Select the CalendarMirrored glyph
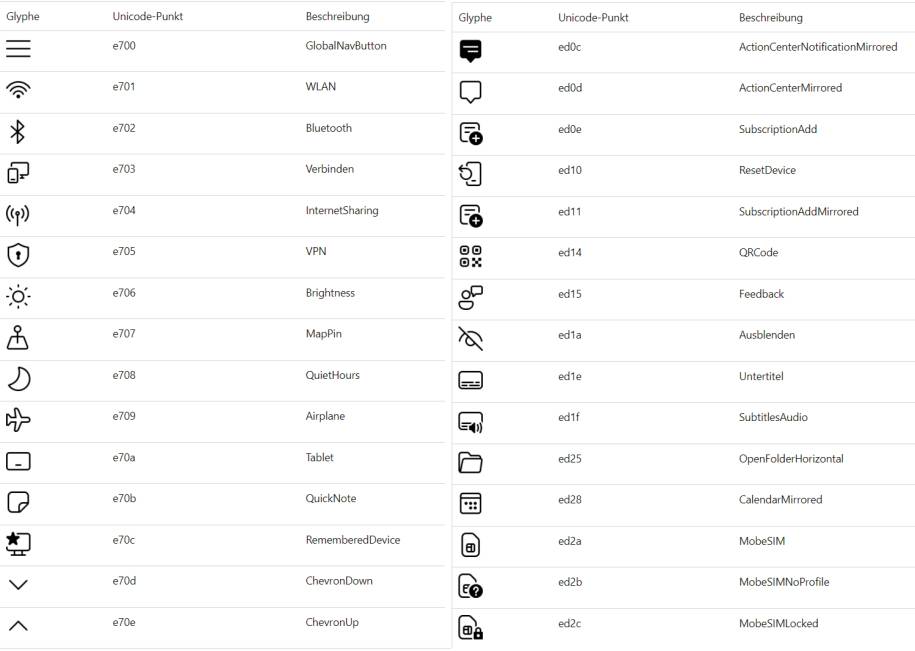This screenshot has height=651, width=915. pos(470,503)
